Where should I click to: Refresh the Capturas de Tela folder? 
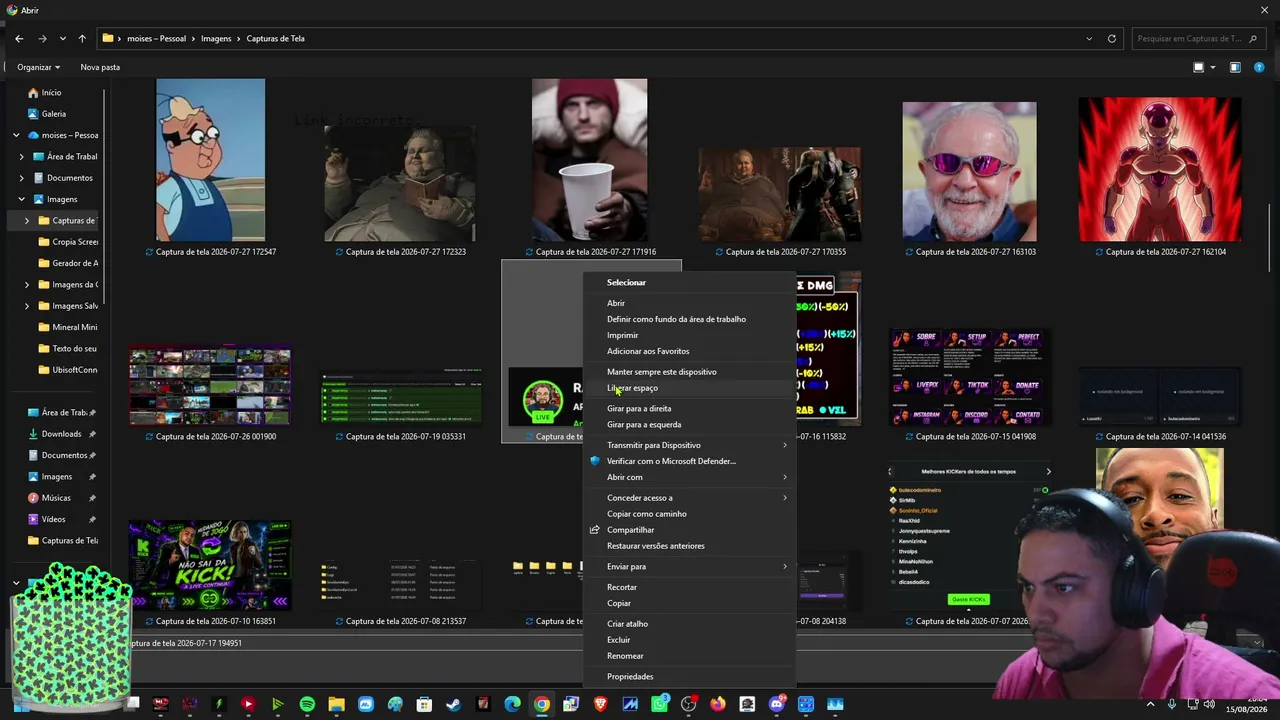[x=1111, y=38]
